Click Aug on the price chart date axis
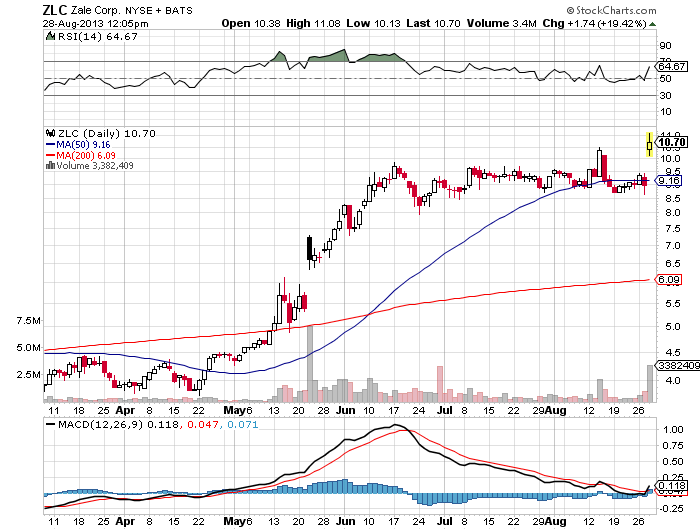Image resolution: width=700 pixels, height=530 pixels. (x=555, y=410)
